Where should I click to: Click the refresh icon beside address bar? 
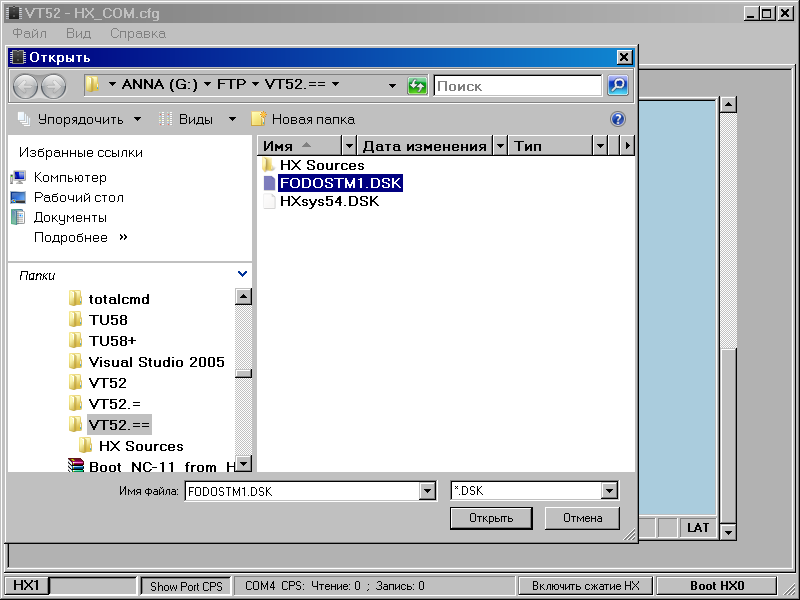pos(417,86)
